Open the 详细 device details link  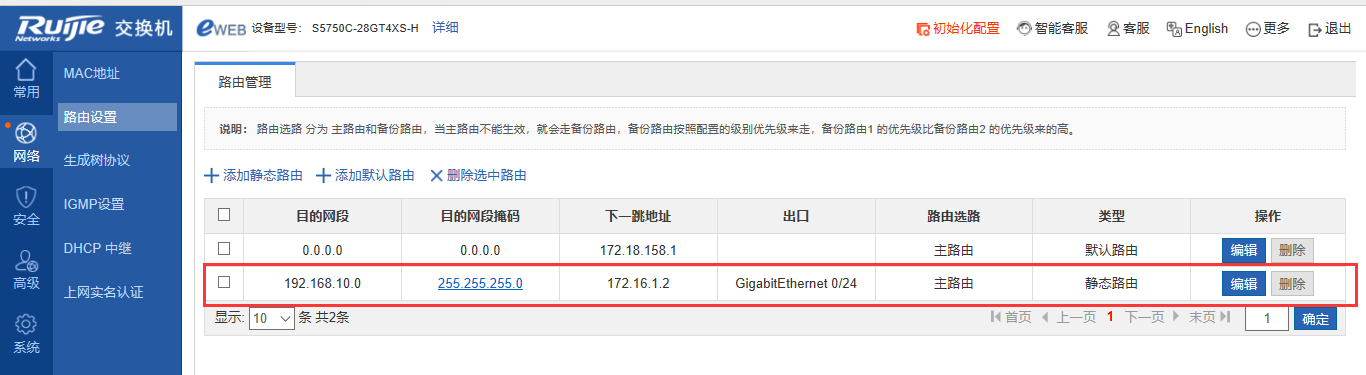(445, 28)
